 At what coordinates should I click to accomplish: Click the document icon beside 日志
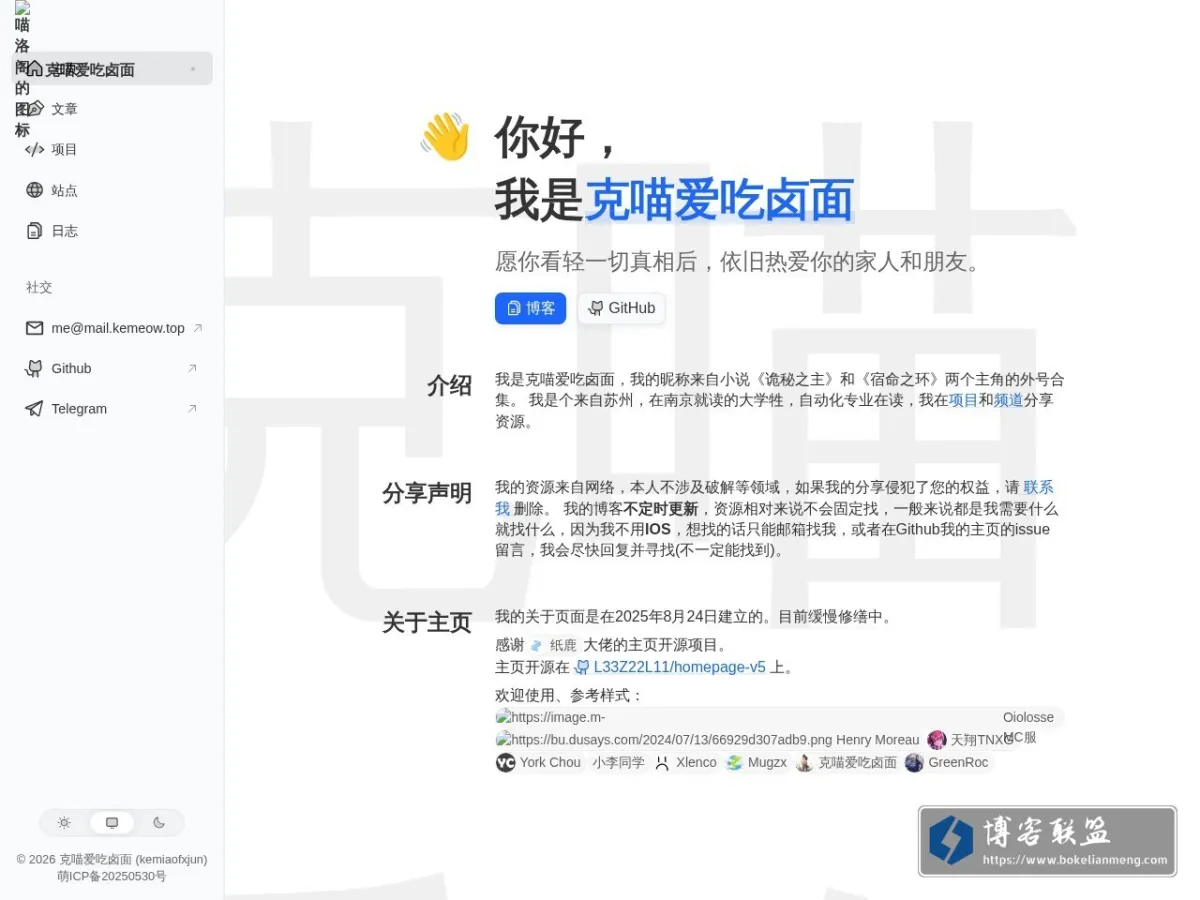click(x=35, y=231)
